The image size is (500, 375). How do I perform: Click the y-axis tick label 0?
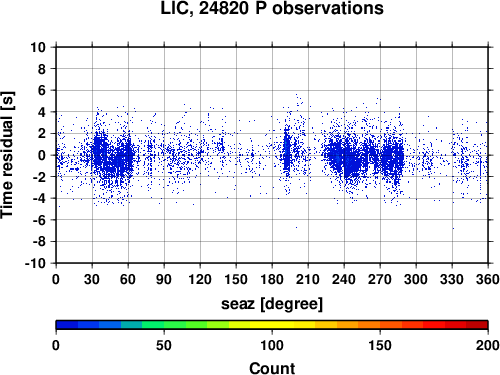[42, 155]
